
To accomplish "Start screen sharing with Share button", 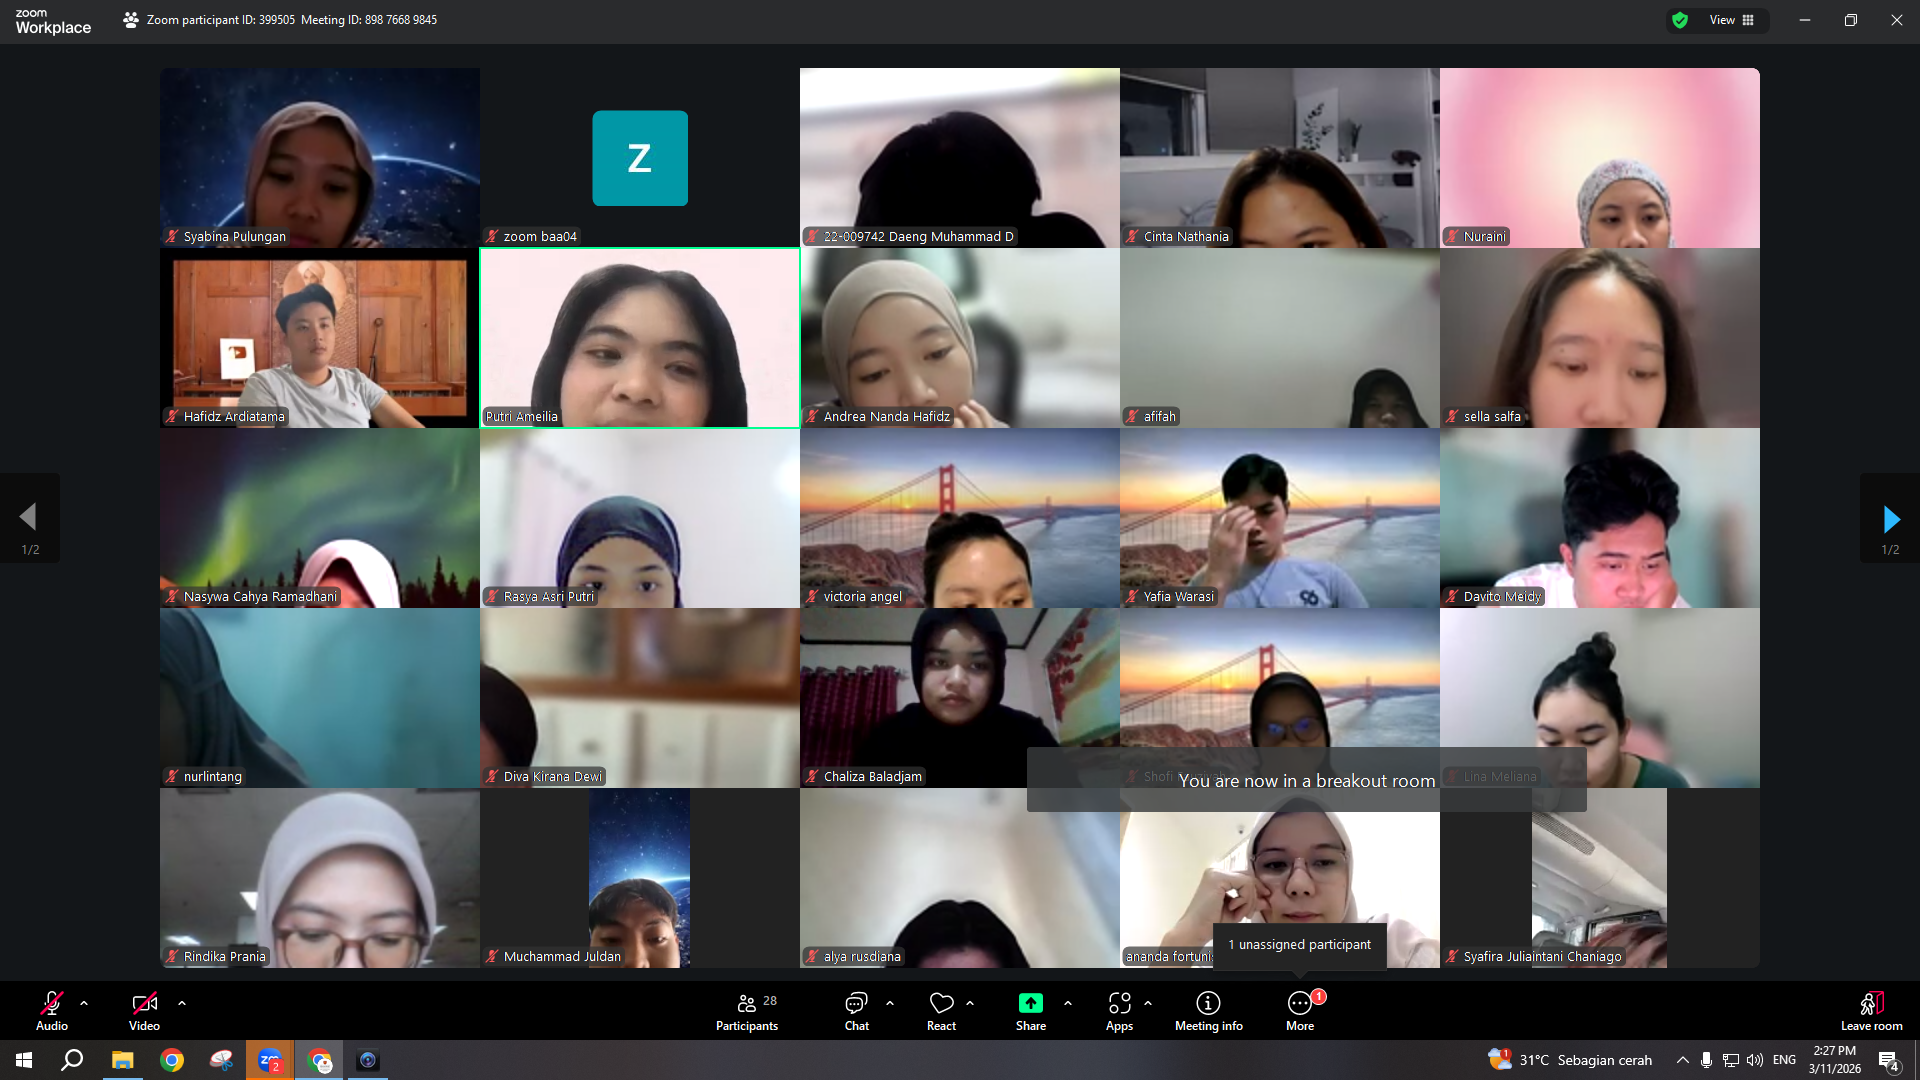I will (x=1031, y=1010).
